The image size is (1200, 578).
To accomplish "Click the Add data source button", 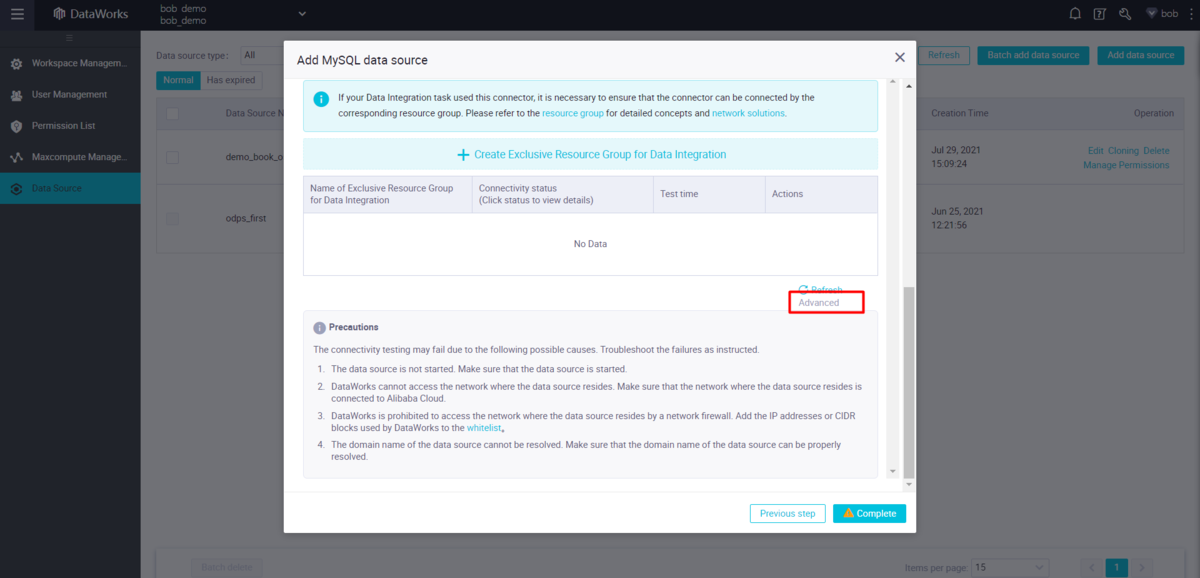I will [1140, 56].
